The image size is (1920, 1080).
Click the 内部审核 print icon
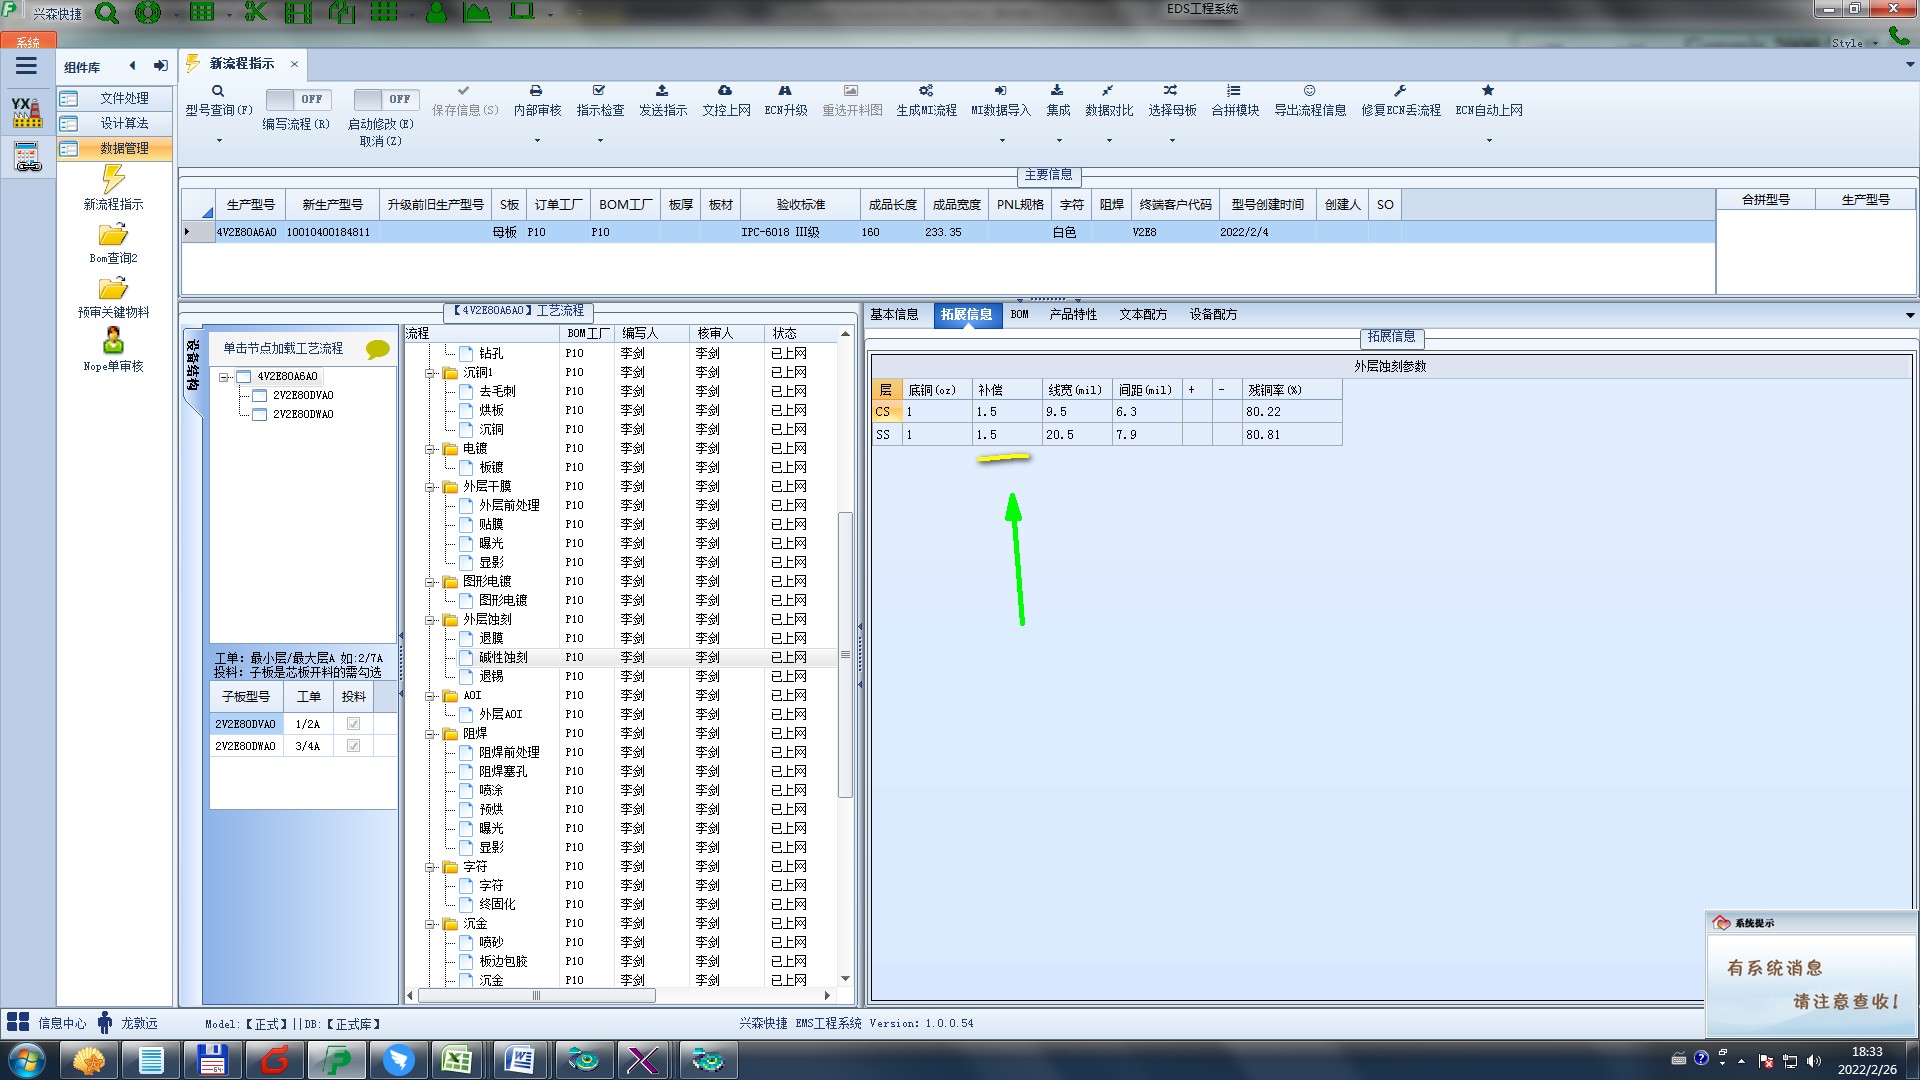point(536,91)
